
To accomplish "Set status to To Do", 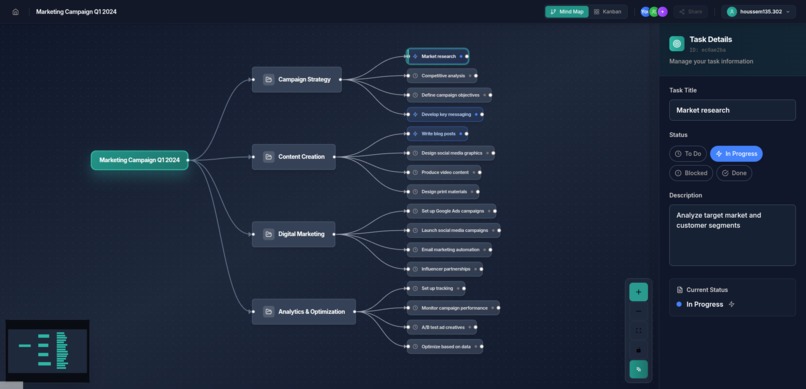I will coord(688,154).
